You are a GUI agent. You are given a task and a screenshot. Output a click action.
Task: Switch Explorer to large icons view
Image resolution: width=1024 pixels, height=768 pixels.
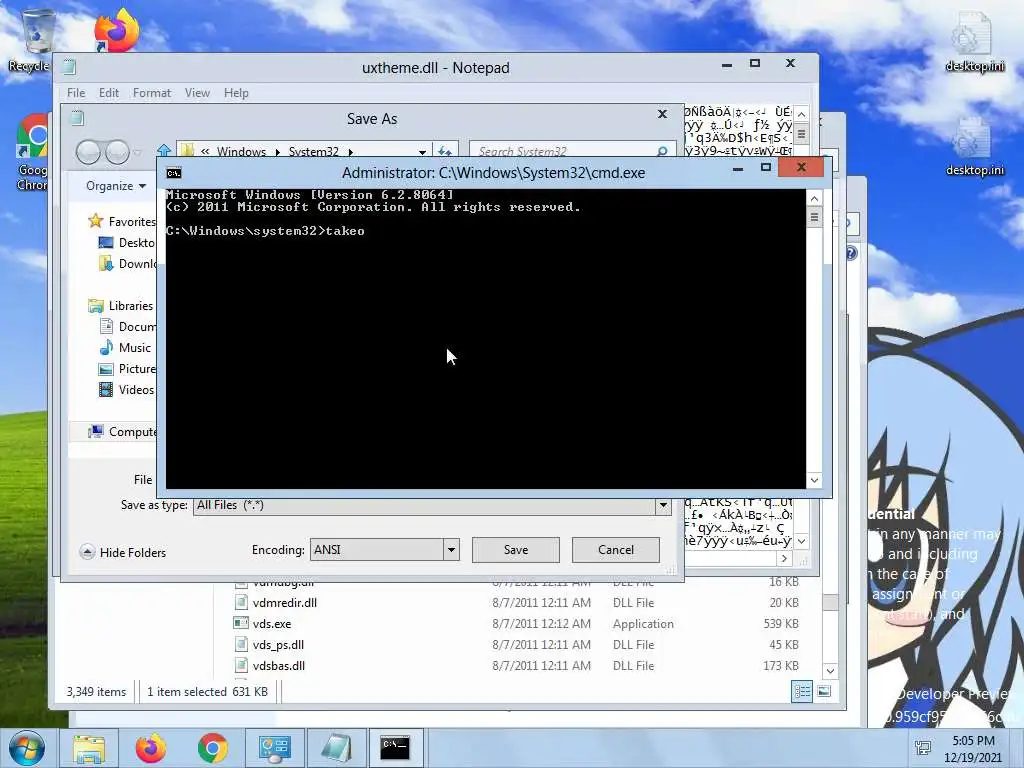pos(824,692)
